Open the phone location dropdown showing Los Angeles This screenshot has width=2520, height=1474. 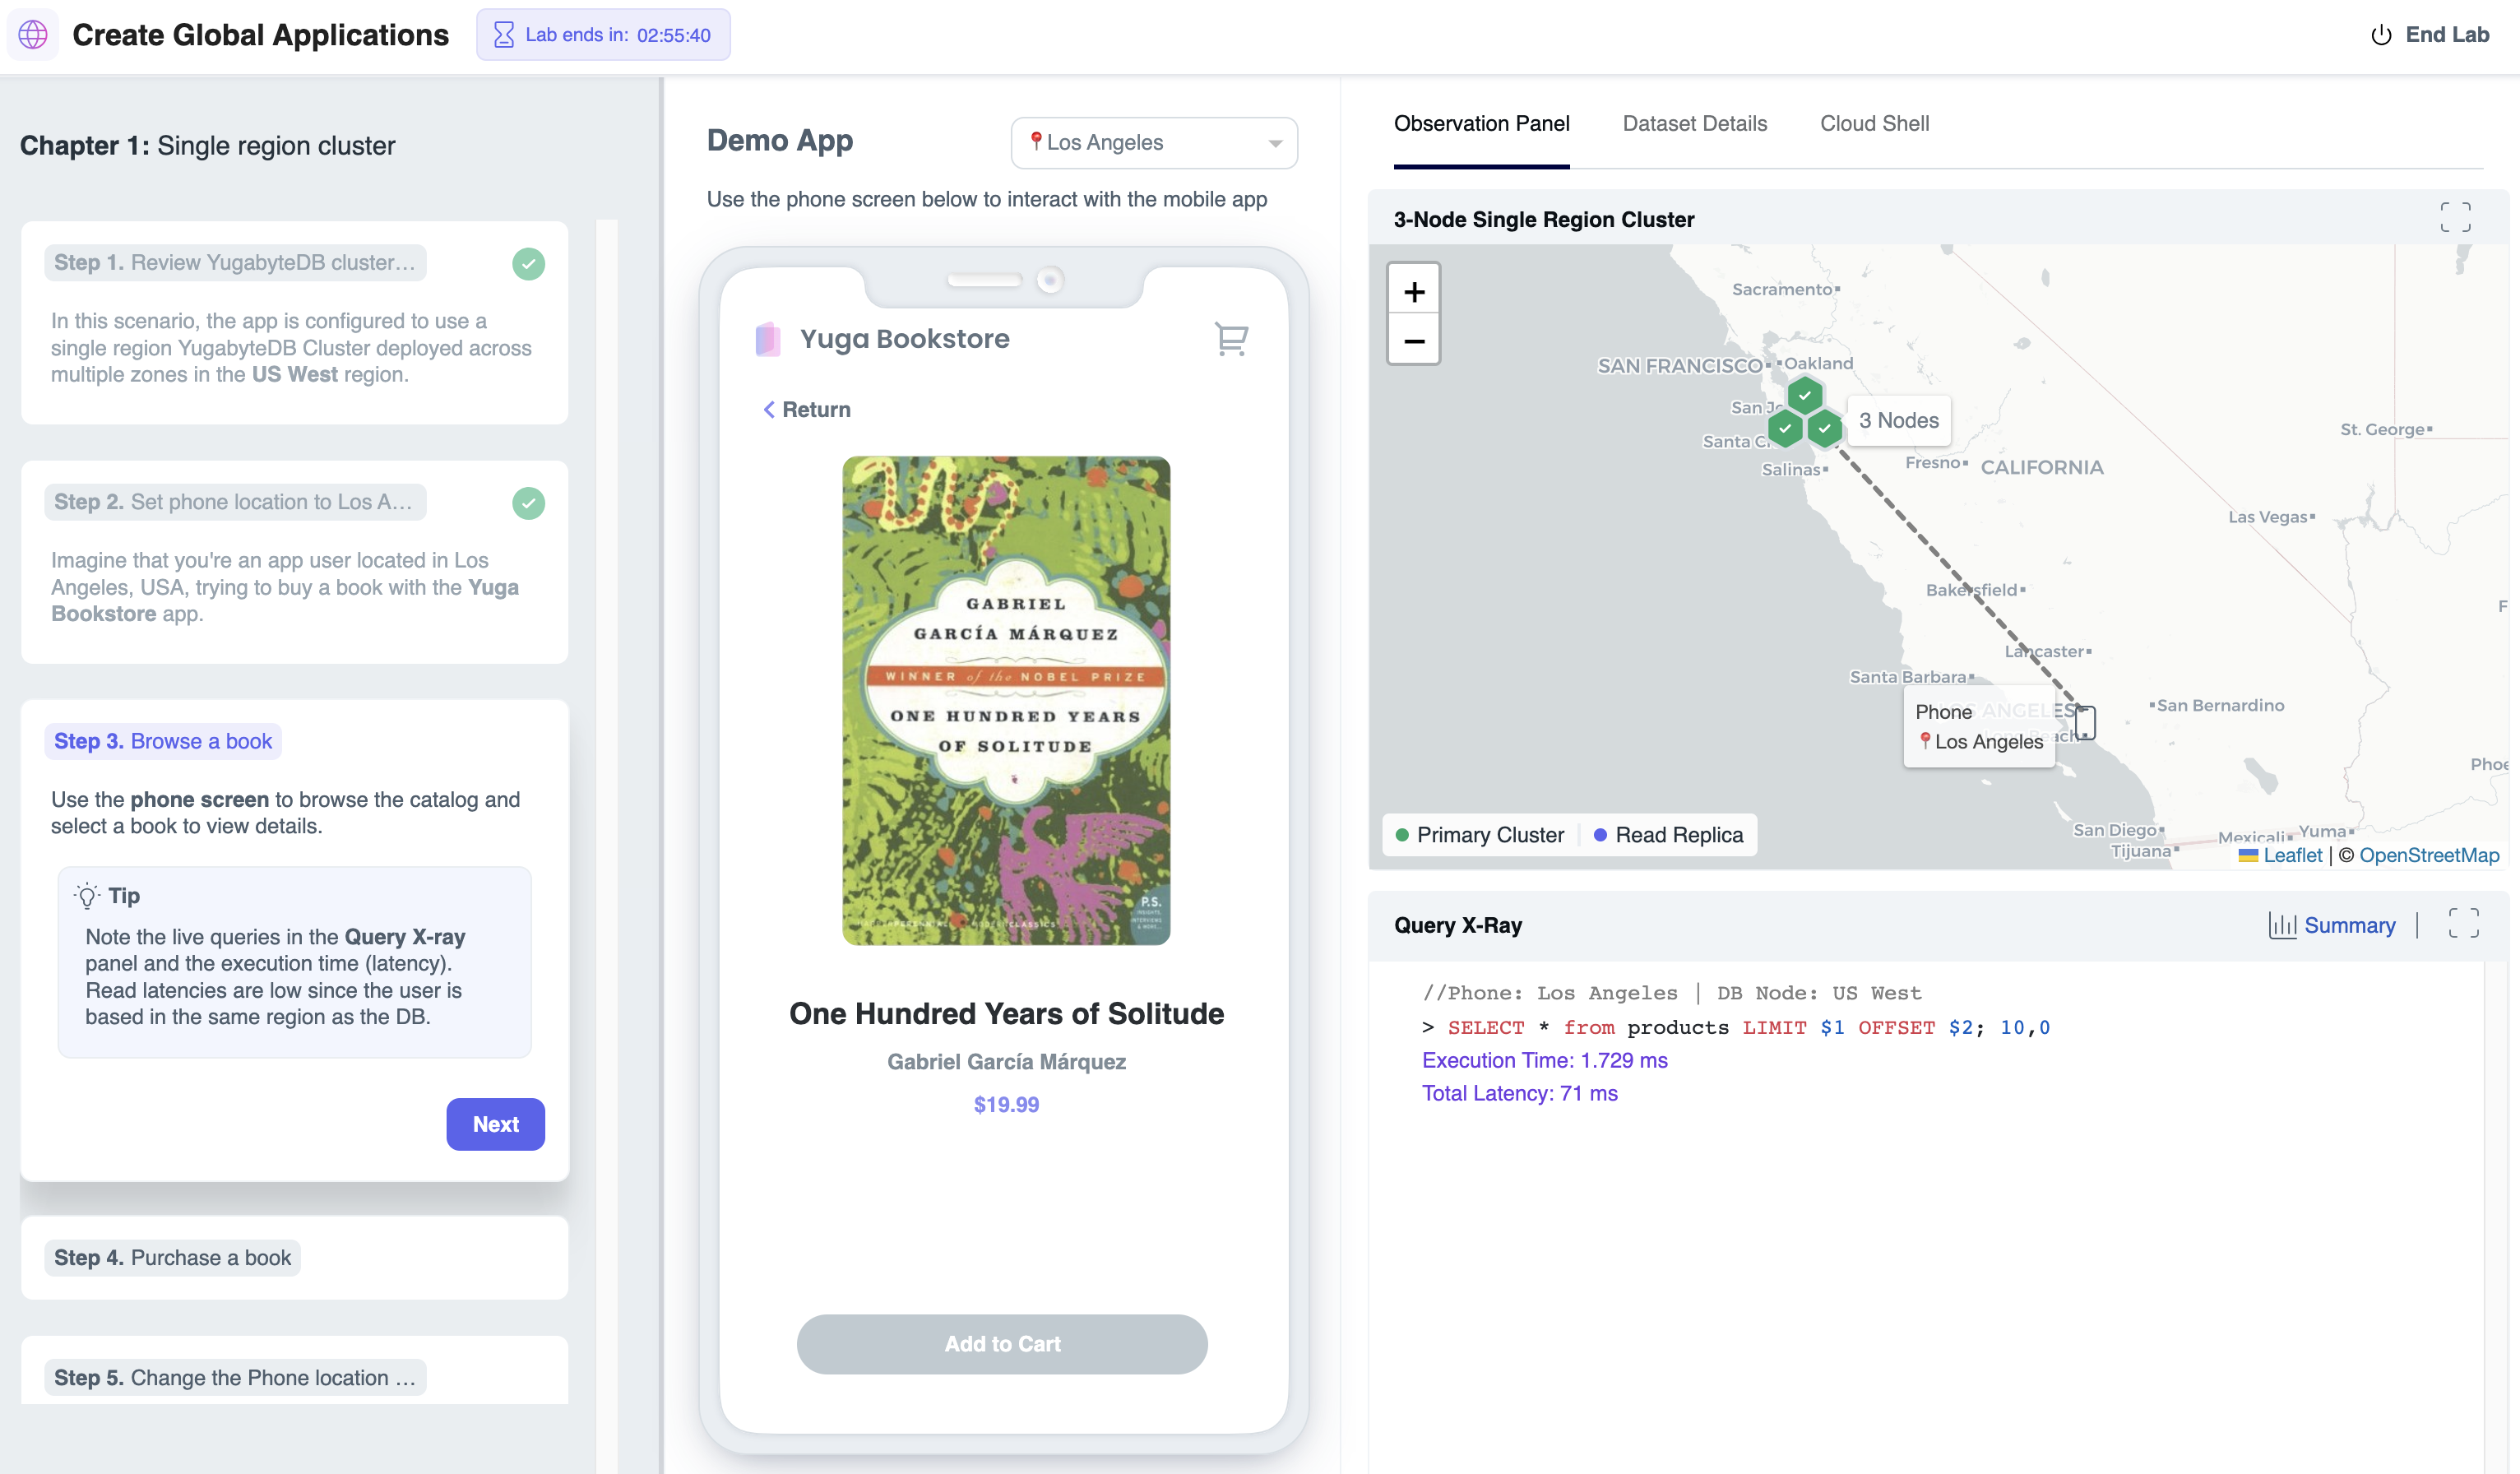click(1154, 142)
